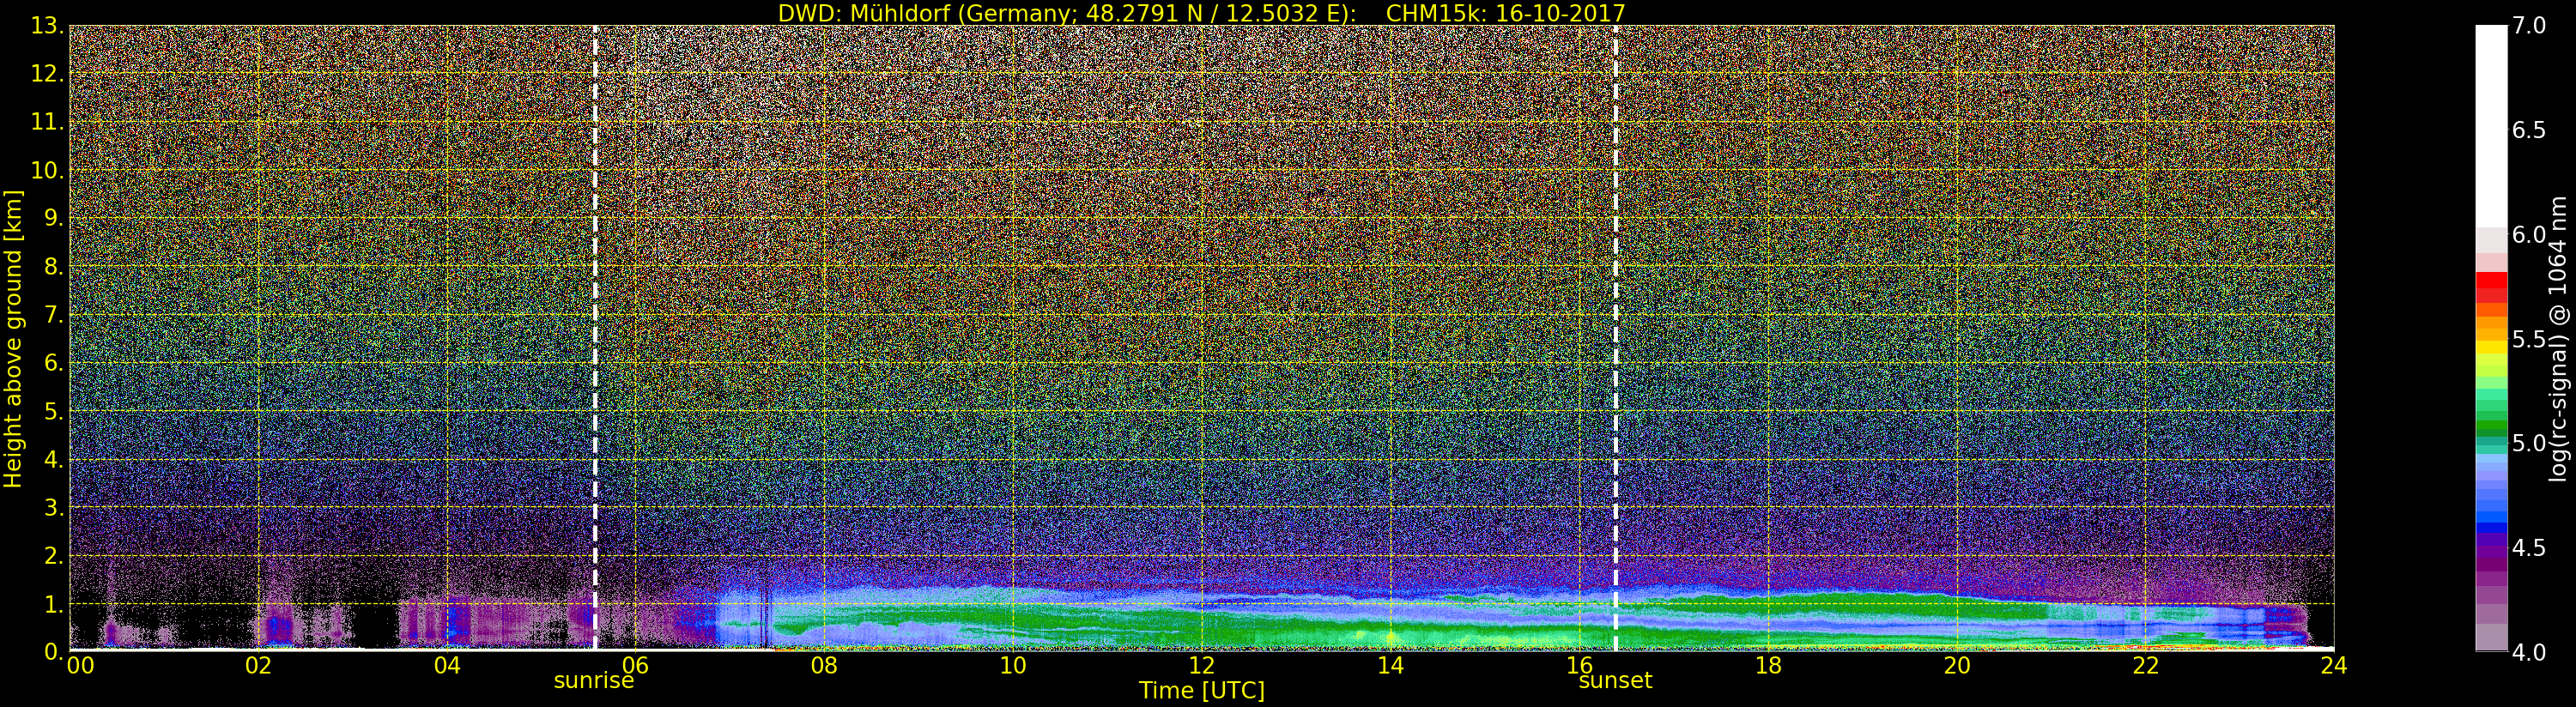Click the '5.0' colorbar value
Image resolution: width=2576 pixels, height=707 pixels.
coord(2529,444)
